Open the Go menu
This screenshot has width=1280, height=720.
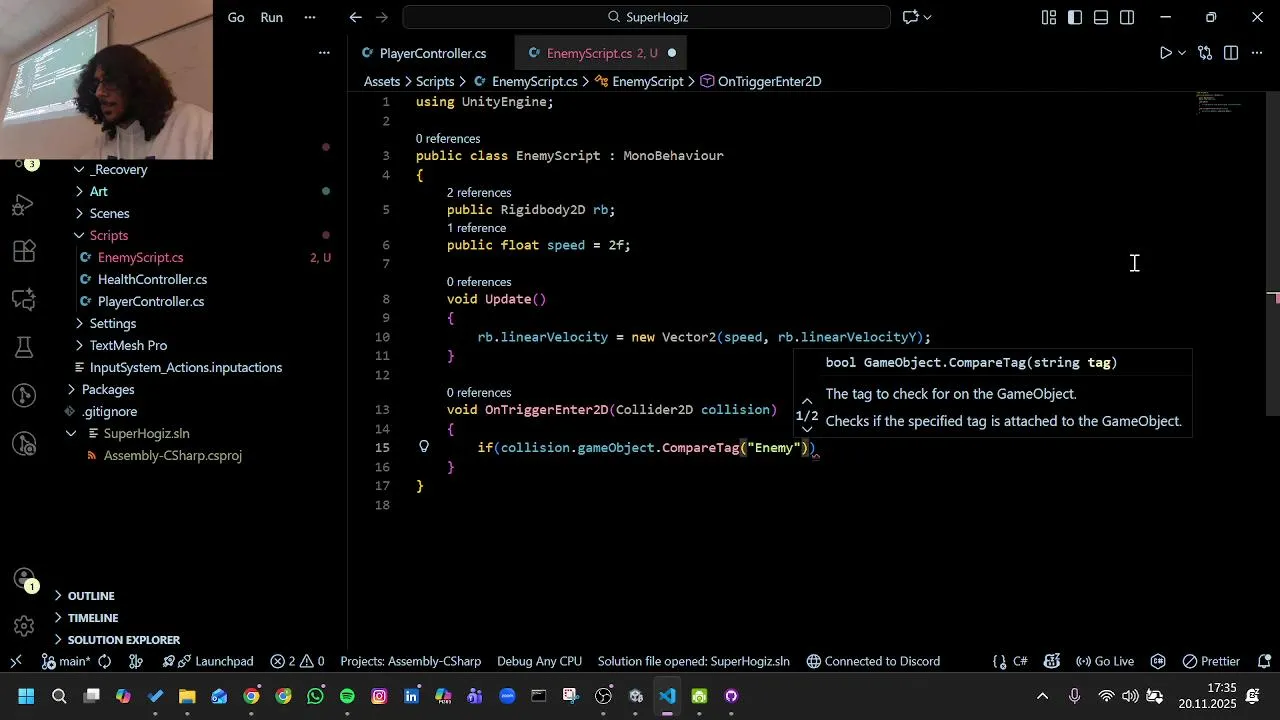point(236,17)
